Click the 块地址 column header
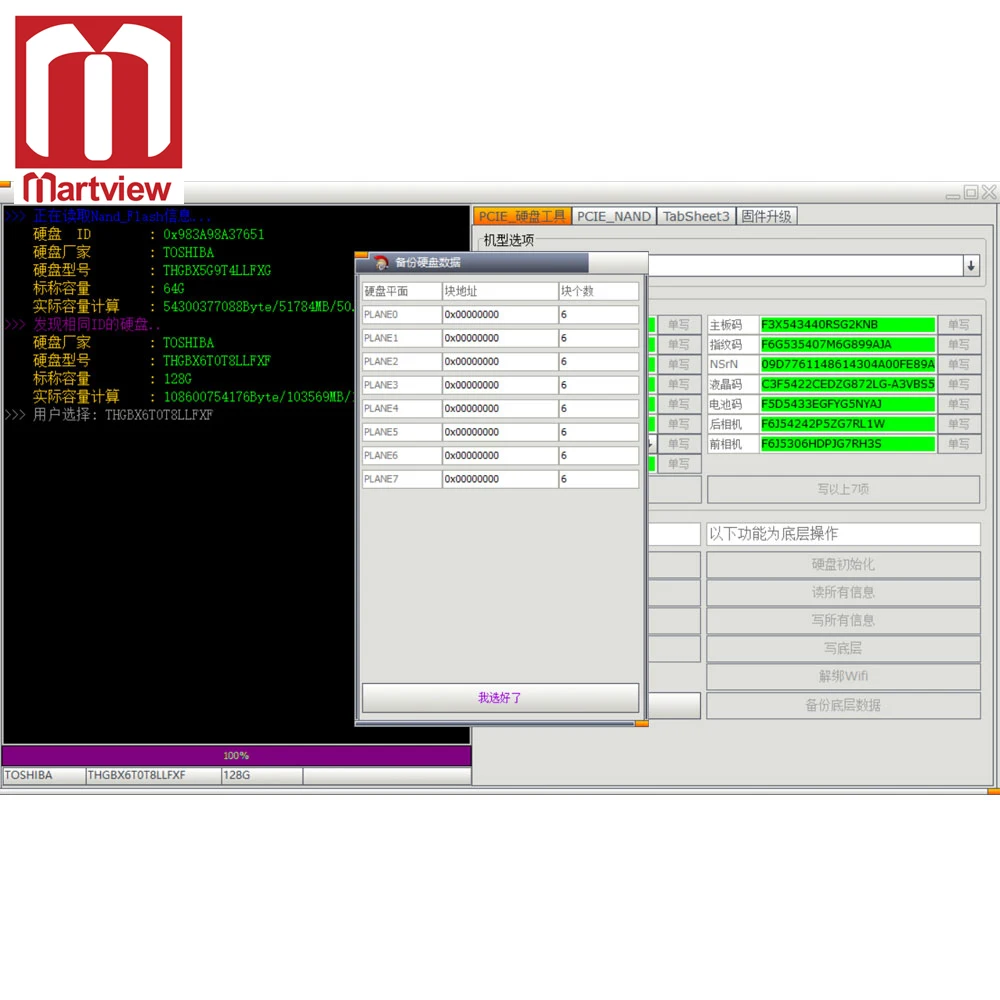1000x1000 pixels. pos(500,291)
